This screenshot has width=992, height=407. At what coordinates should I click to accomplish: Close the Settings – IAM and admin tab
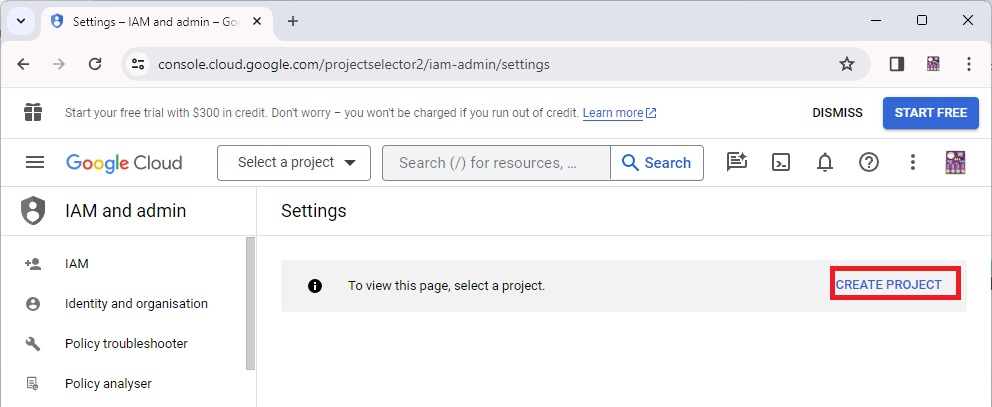tap(257, 22)
